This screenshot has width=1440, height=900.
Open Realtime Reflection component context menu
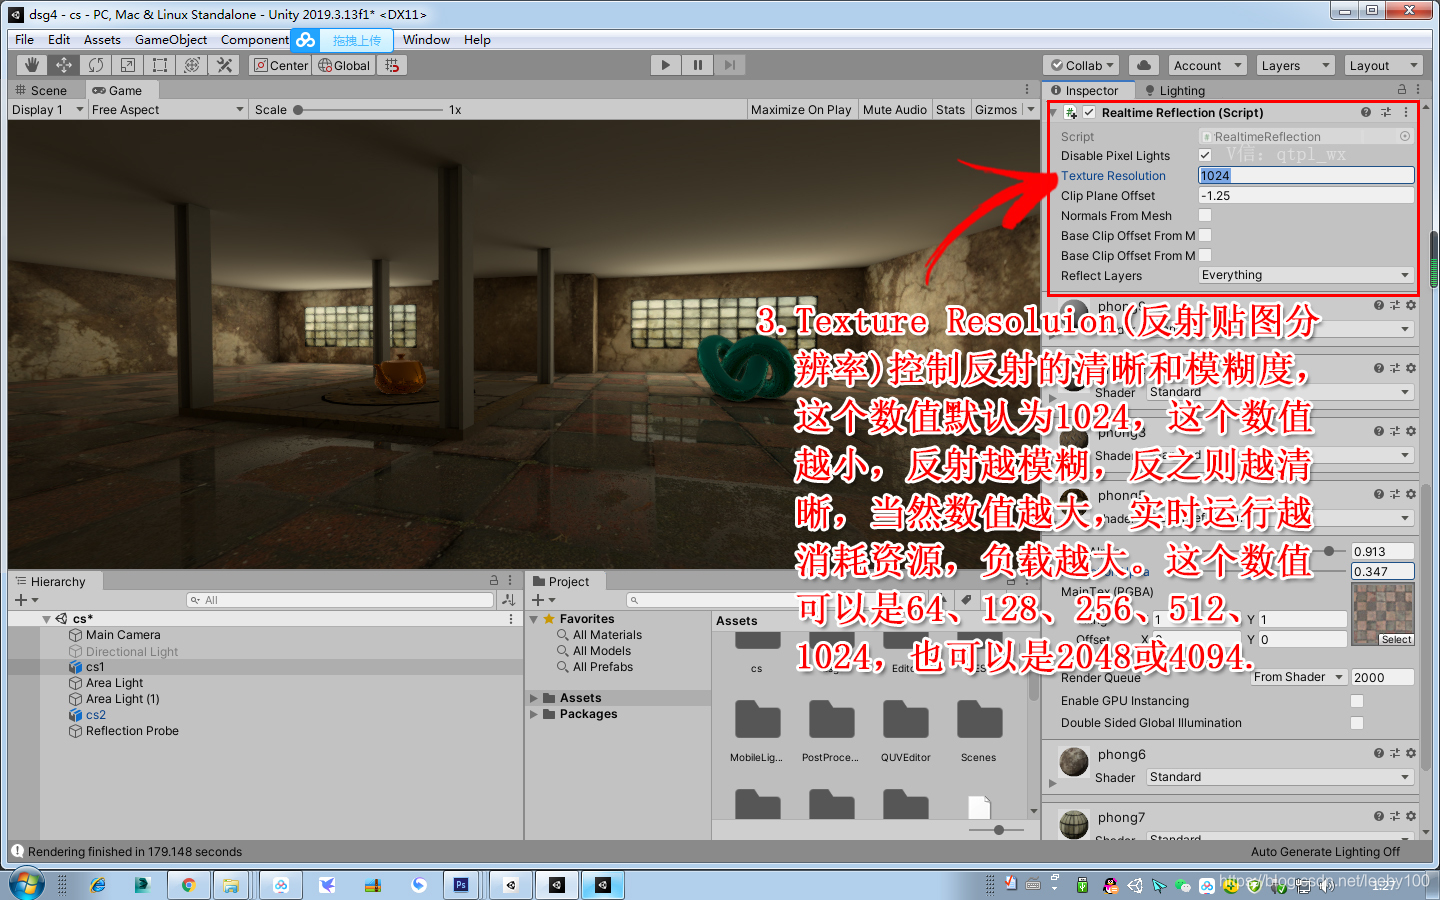point(1406,112)
